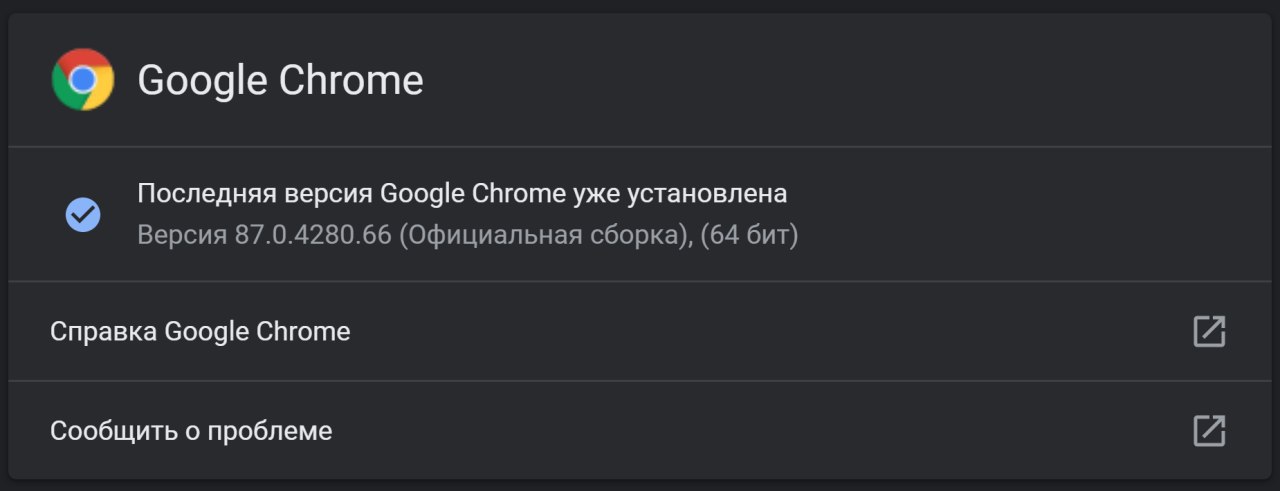
Task: Click the Последняя версия Google Chrome уже установлена message
Action: click(462, 194)
